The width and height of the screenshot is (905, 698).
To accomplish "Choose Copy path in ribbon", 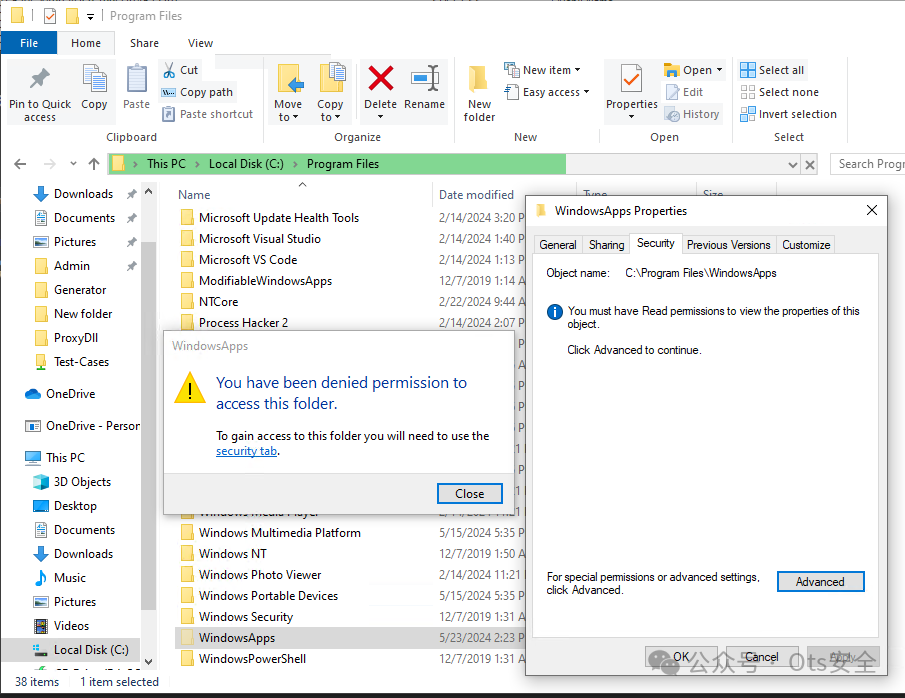I will coord(198,92).
